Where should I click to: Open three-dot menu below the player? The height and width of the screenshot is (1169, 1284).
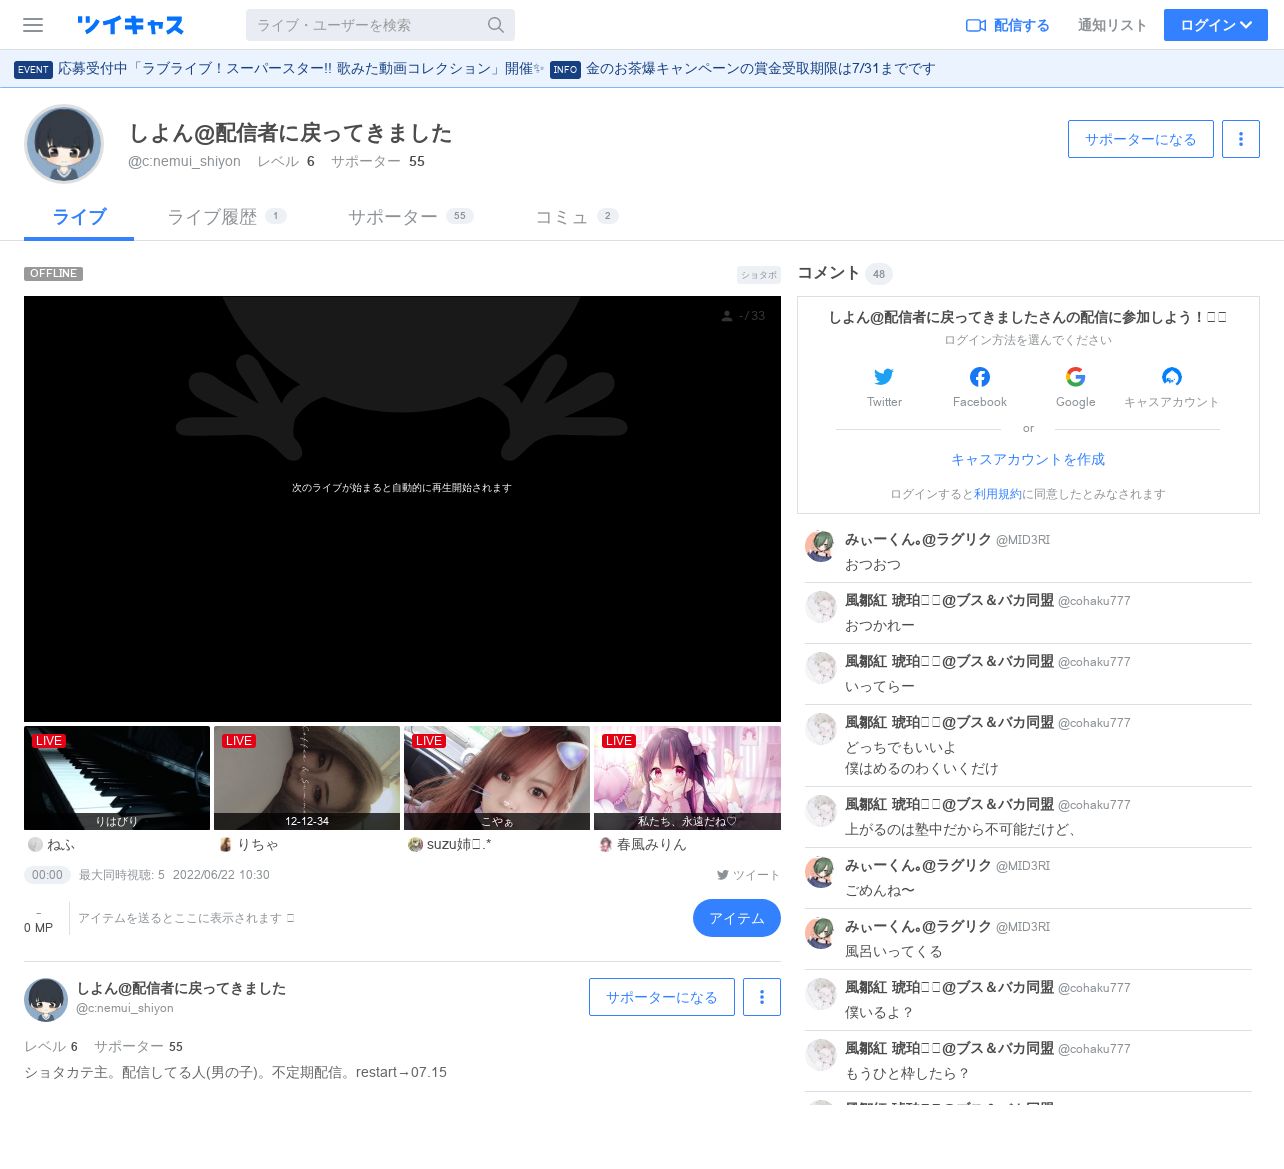[762, 997]
